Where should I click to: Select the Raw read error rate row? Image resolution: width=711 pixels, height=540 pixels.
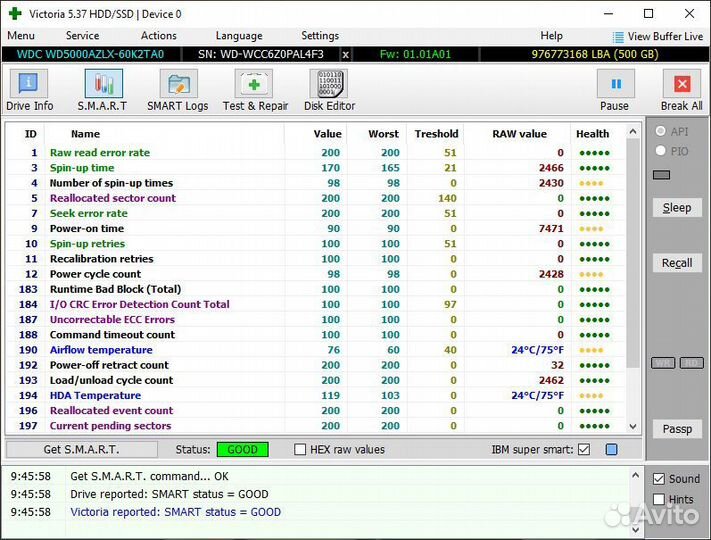point(316,153)
